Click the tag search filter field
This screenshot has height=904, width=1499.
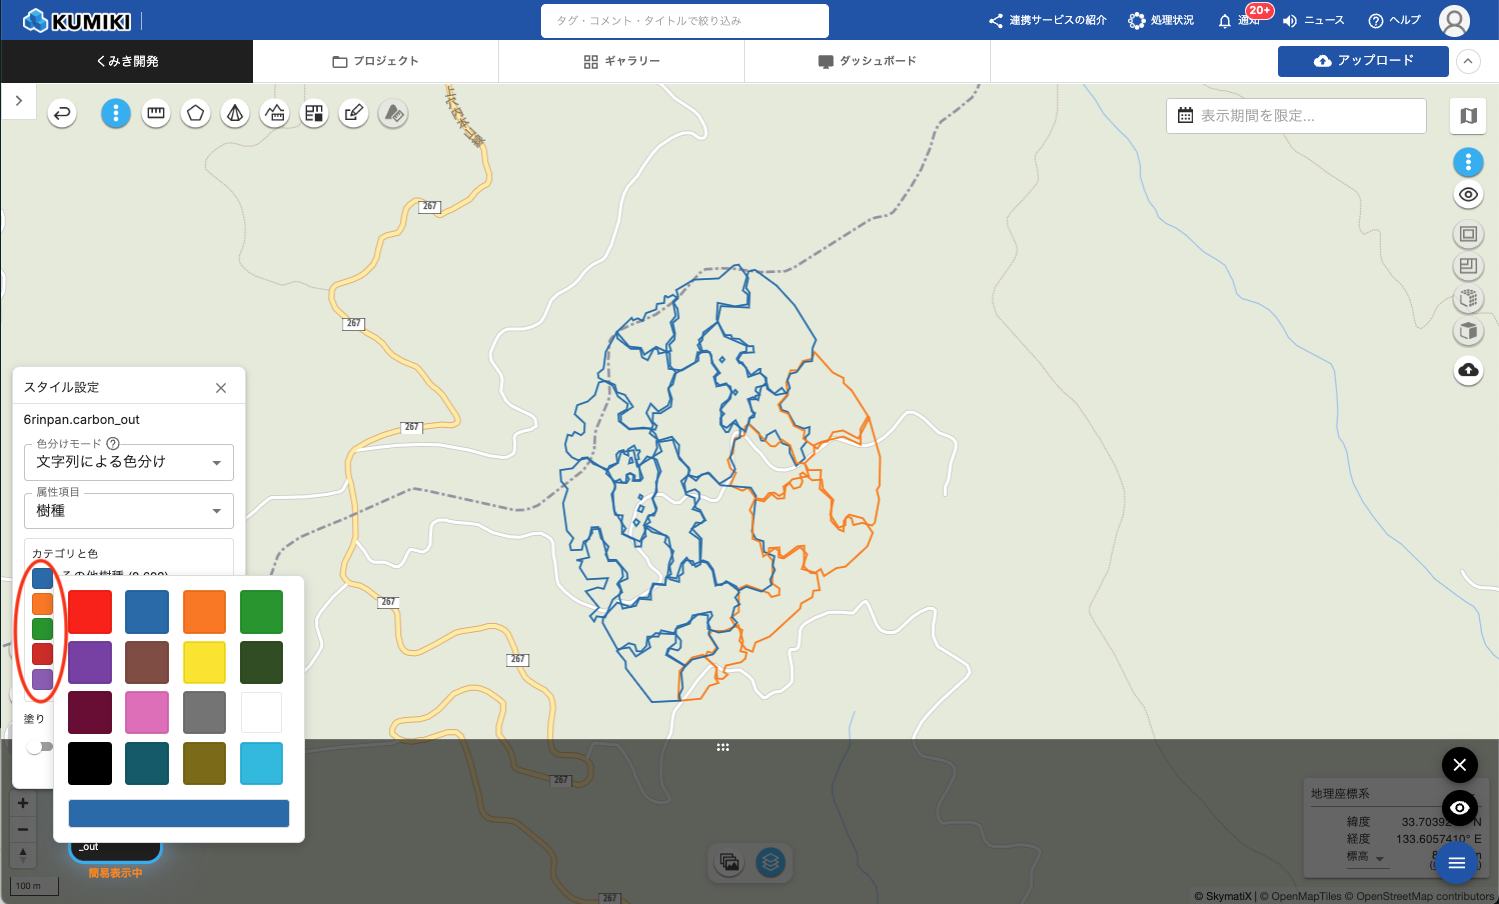coord(684,21)
